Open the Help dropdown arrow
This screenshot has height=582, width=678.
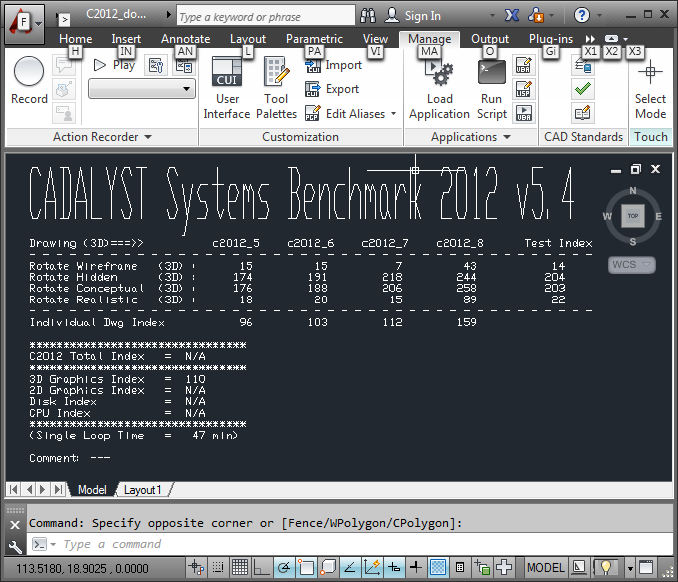pyautogui.click(x=599, y=16)
